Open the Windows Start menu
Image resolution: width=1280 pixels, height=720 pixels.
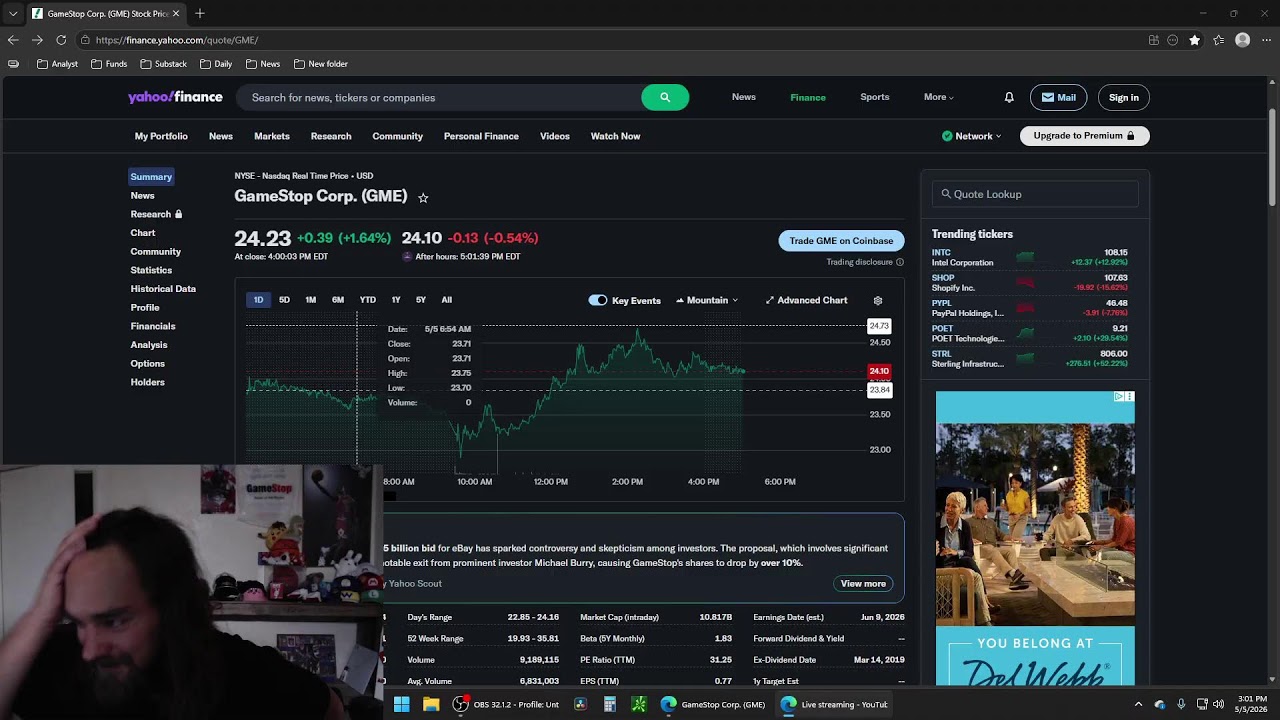coord(401,704)
